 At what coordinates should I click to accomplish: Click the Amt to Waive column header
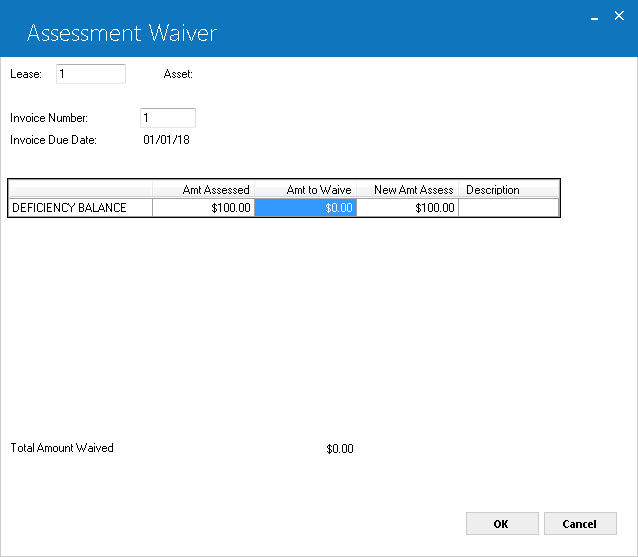click(x=306, y=190)
